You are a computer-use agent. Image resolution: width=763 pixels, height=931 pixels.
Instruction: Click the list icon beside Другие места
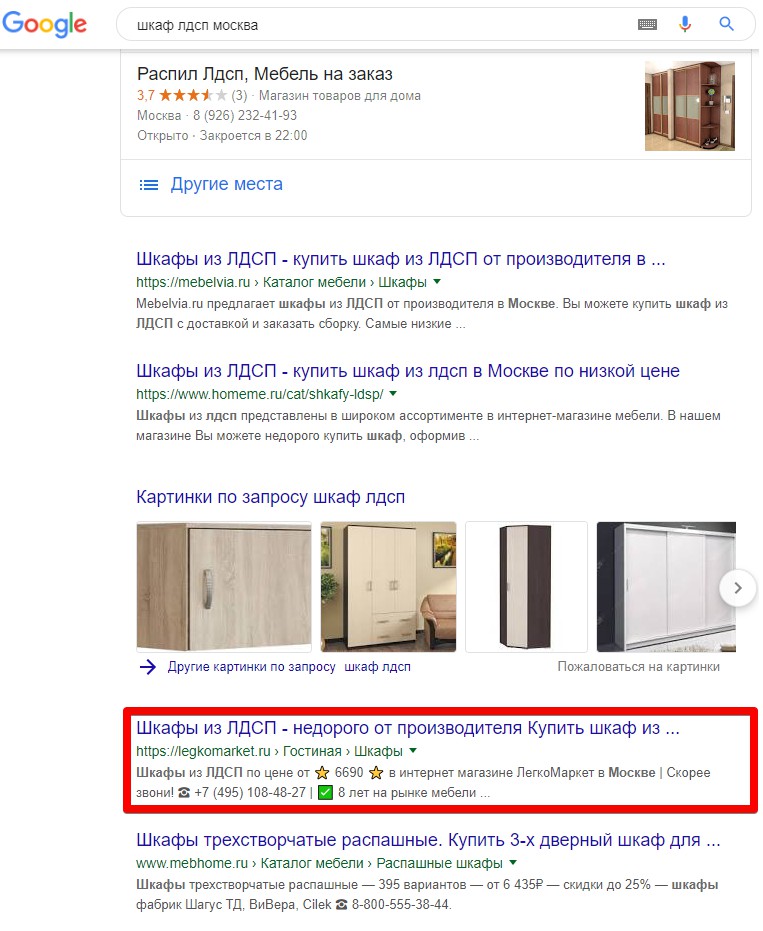click(148, 185)
